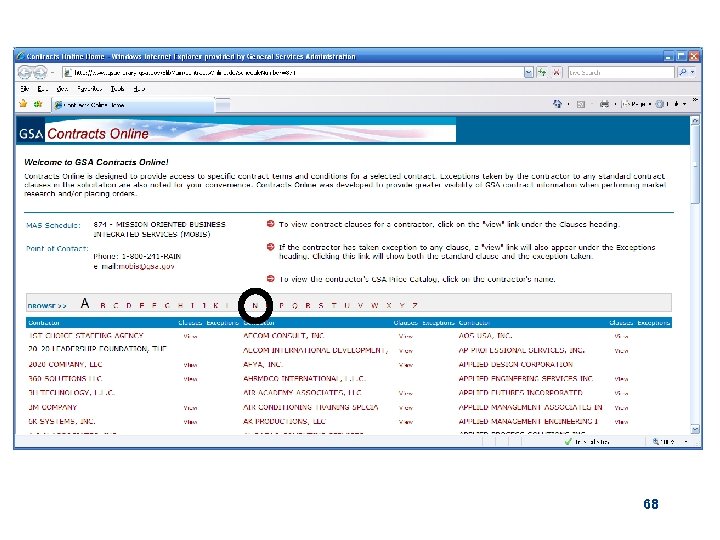This screenshot has width=720, height=540.
Task: Open AECOM CONSULT, INC. contractor link
Action: (284, 336)
